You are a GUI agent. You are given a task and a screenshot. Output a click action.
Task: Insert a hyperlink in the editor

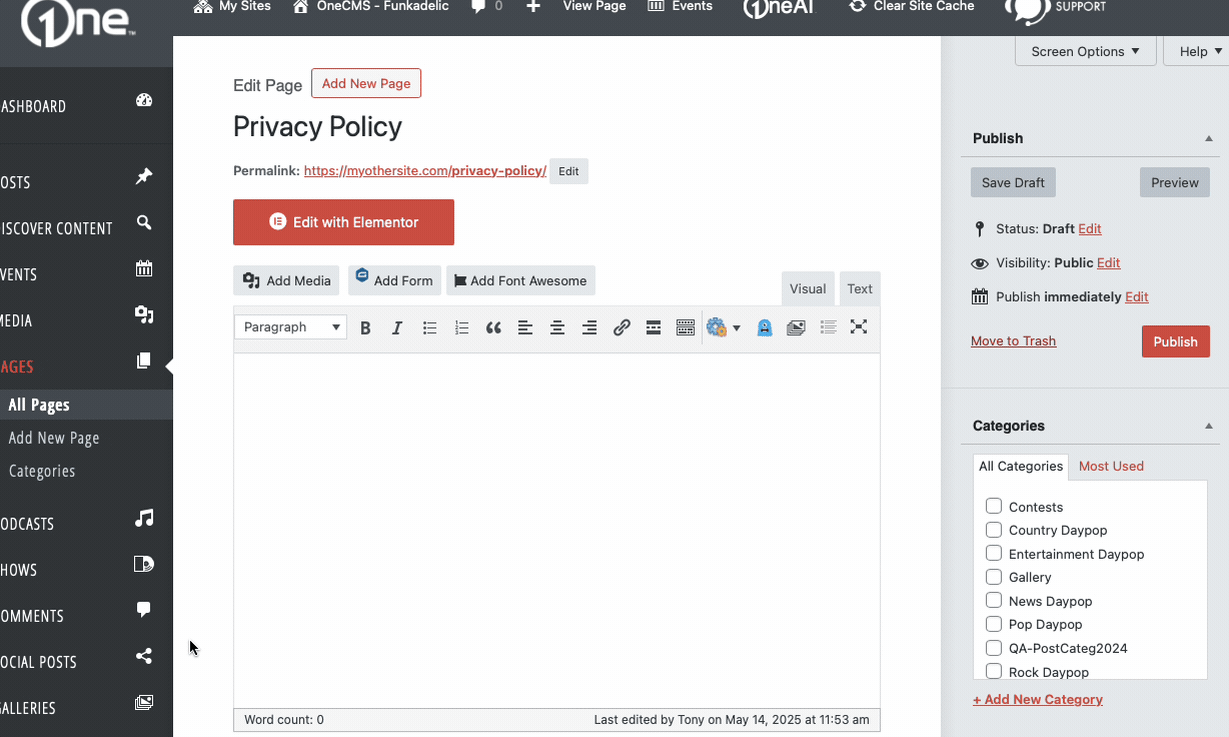pos(621,327)
